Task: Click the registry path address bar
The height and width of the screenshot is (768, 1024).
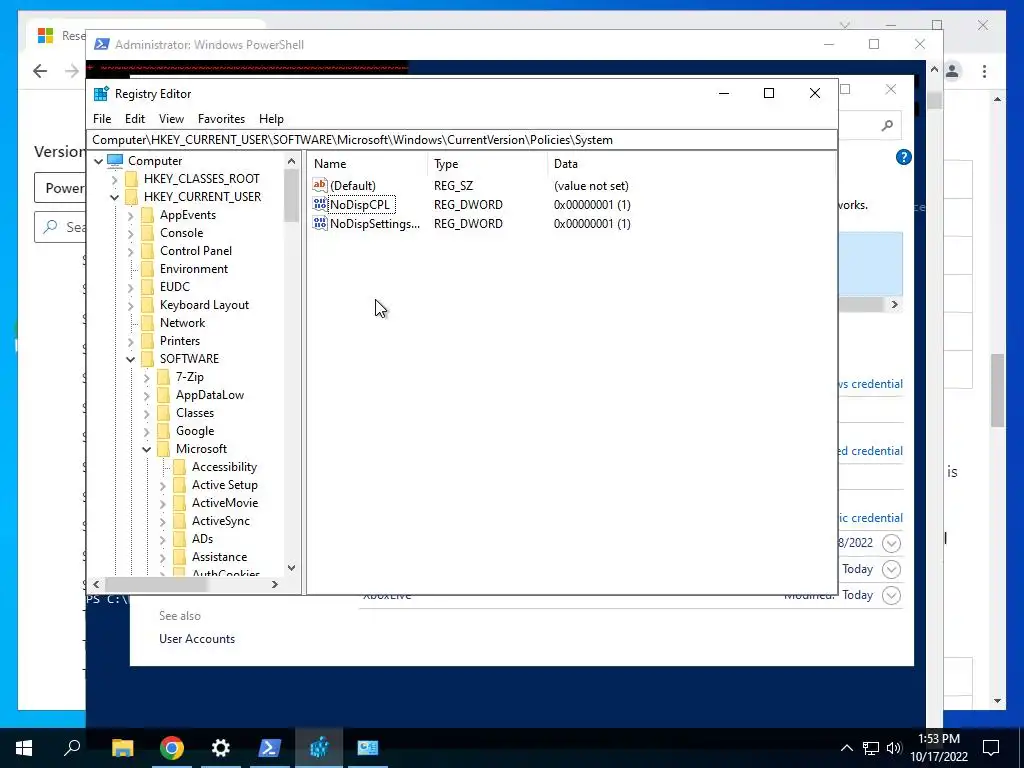Action: point(462,140)
